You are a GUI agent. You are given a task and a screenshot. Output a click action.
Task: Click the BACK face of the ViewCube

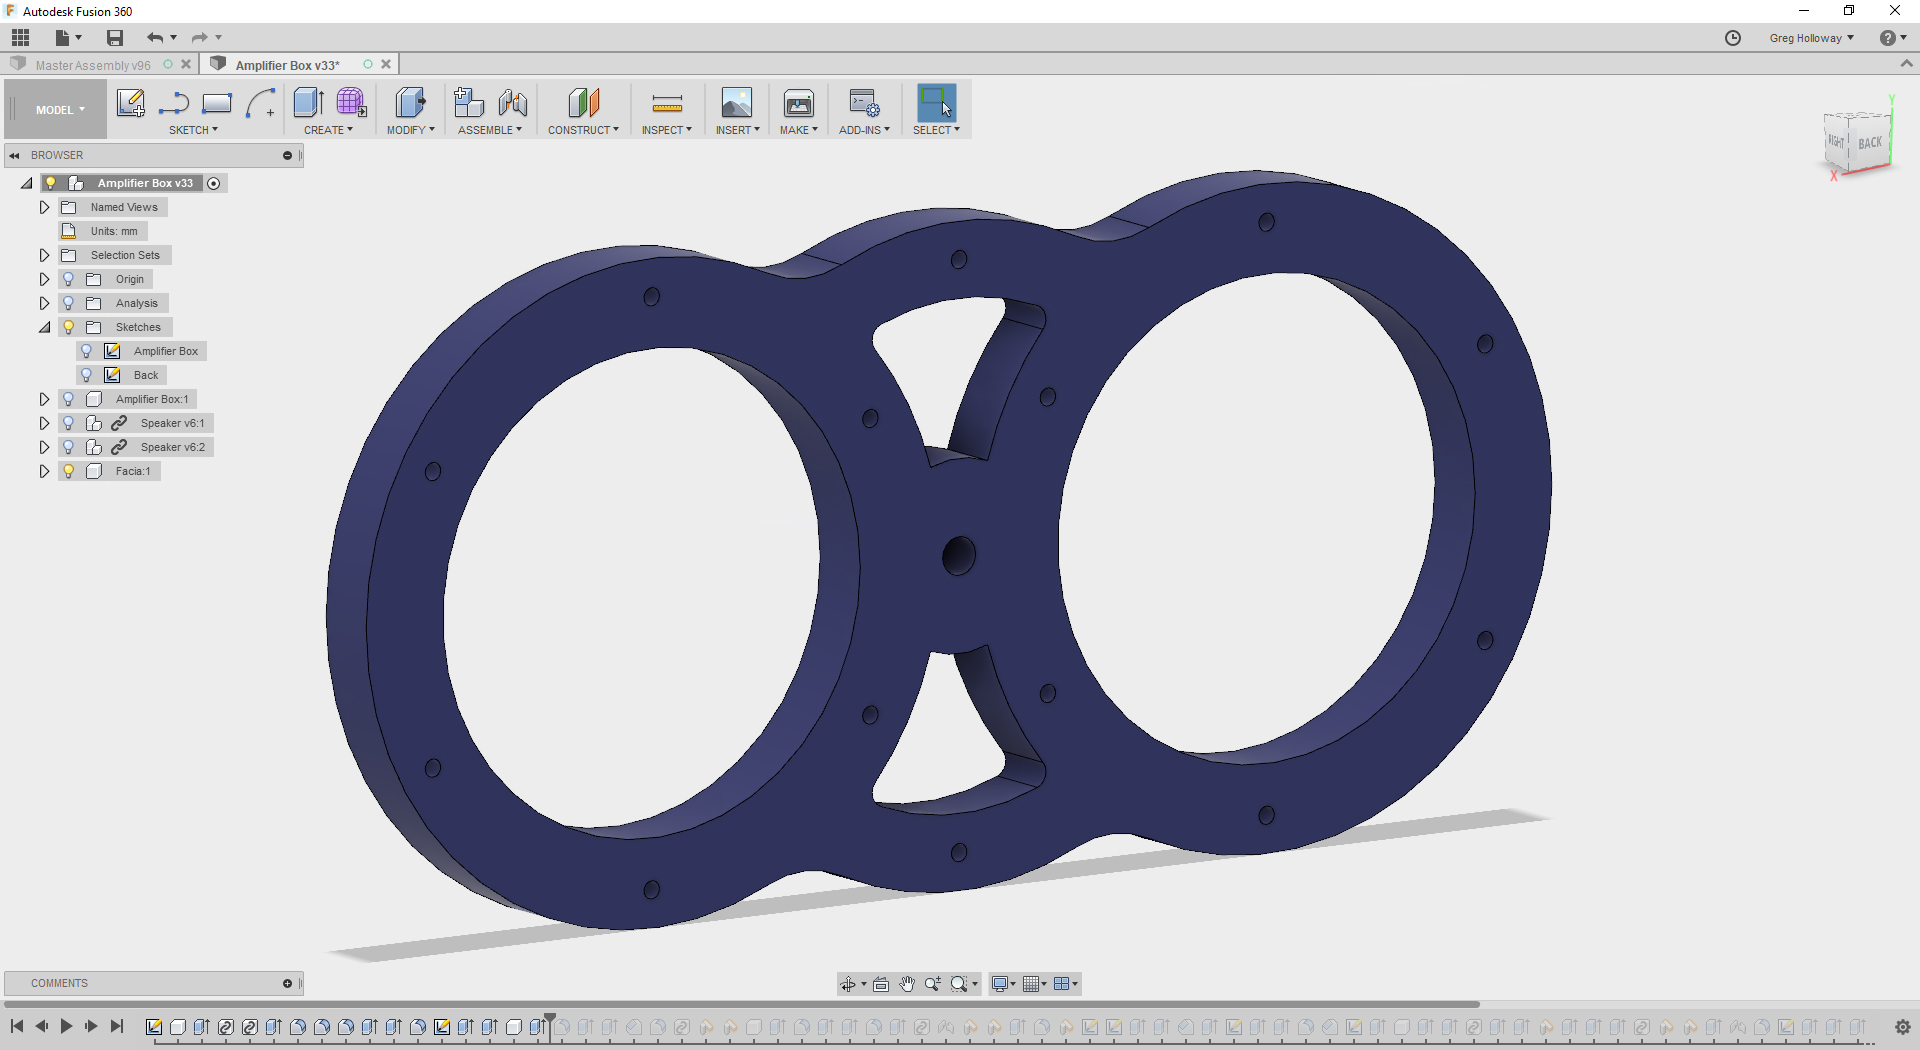pyautogui.click(x=1871, y=142)
